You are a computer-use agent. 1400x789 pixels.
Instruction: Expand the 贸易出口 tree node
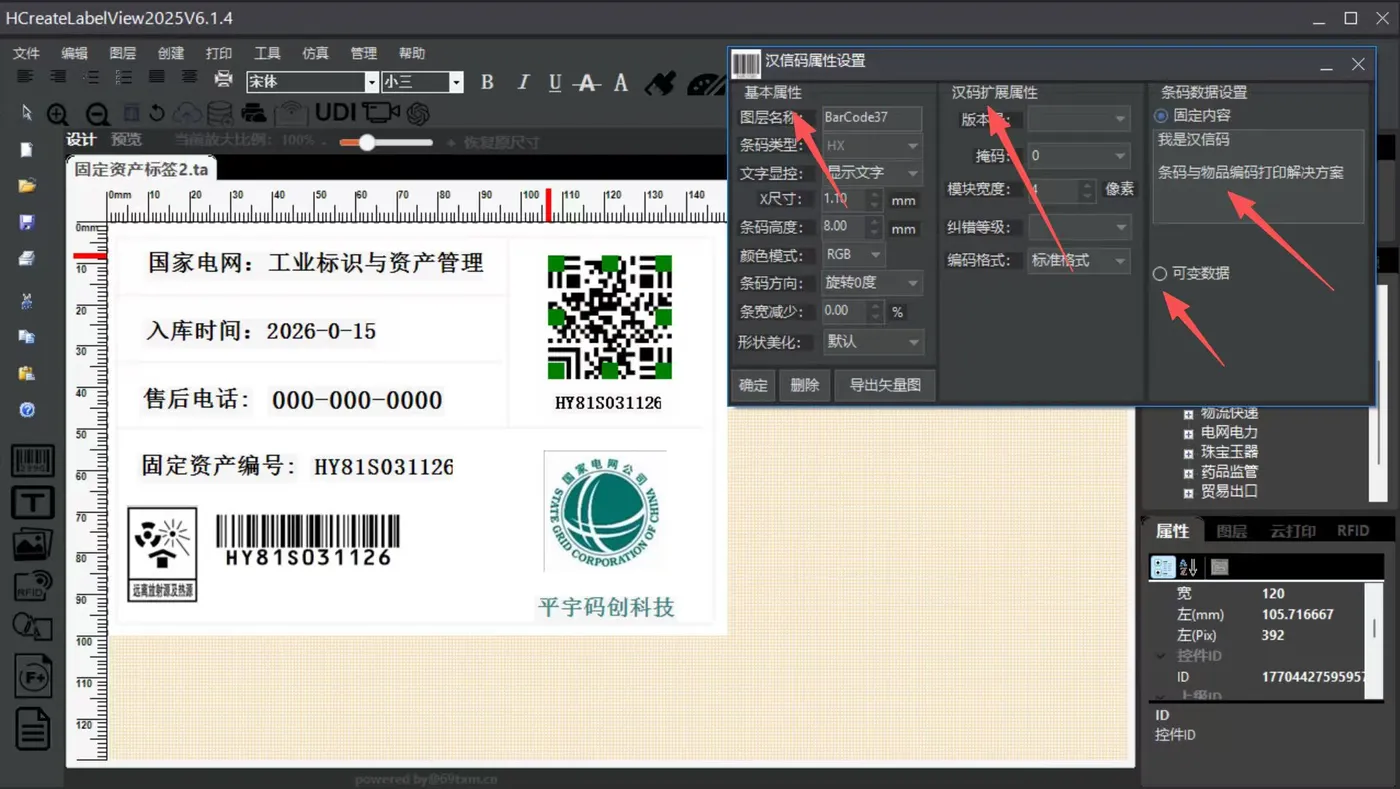1188,492
